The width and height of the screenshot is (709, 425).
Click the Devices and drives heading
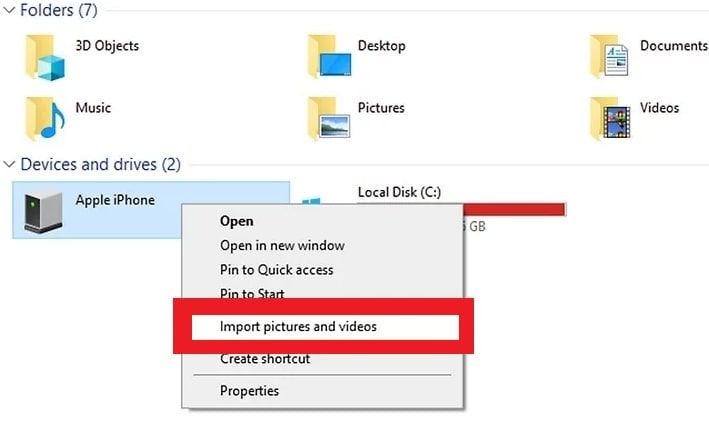100,164
